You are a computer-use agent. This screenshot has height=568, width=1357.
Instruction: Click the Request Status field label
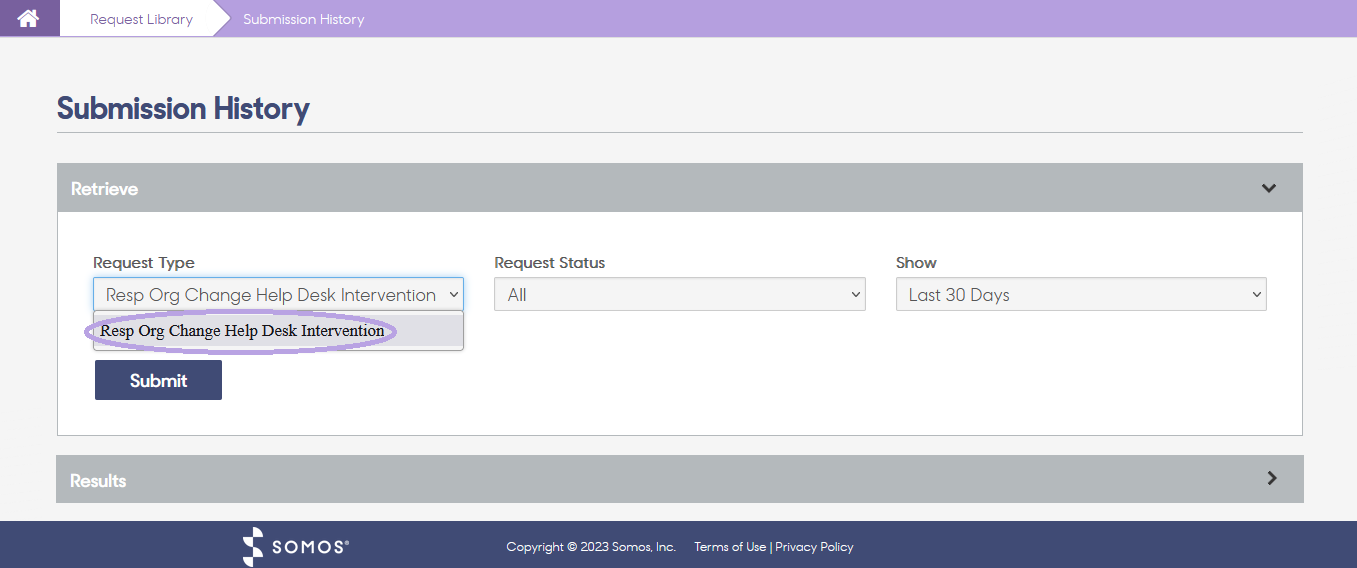pos(549,263)
